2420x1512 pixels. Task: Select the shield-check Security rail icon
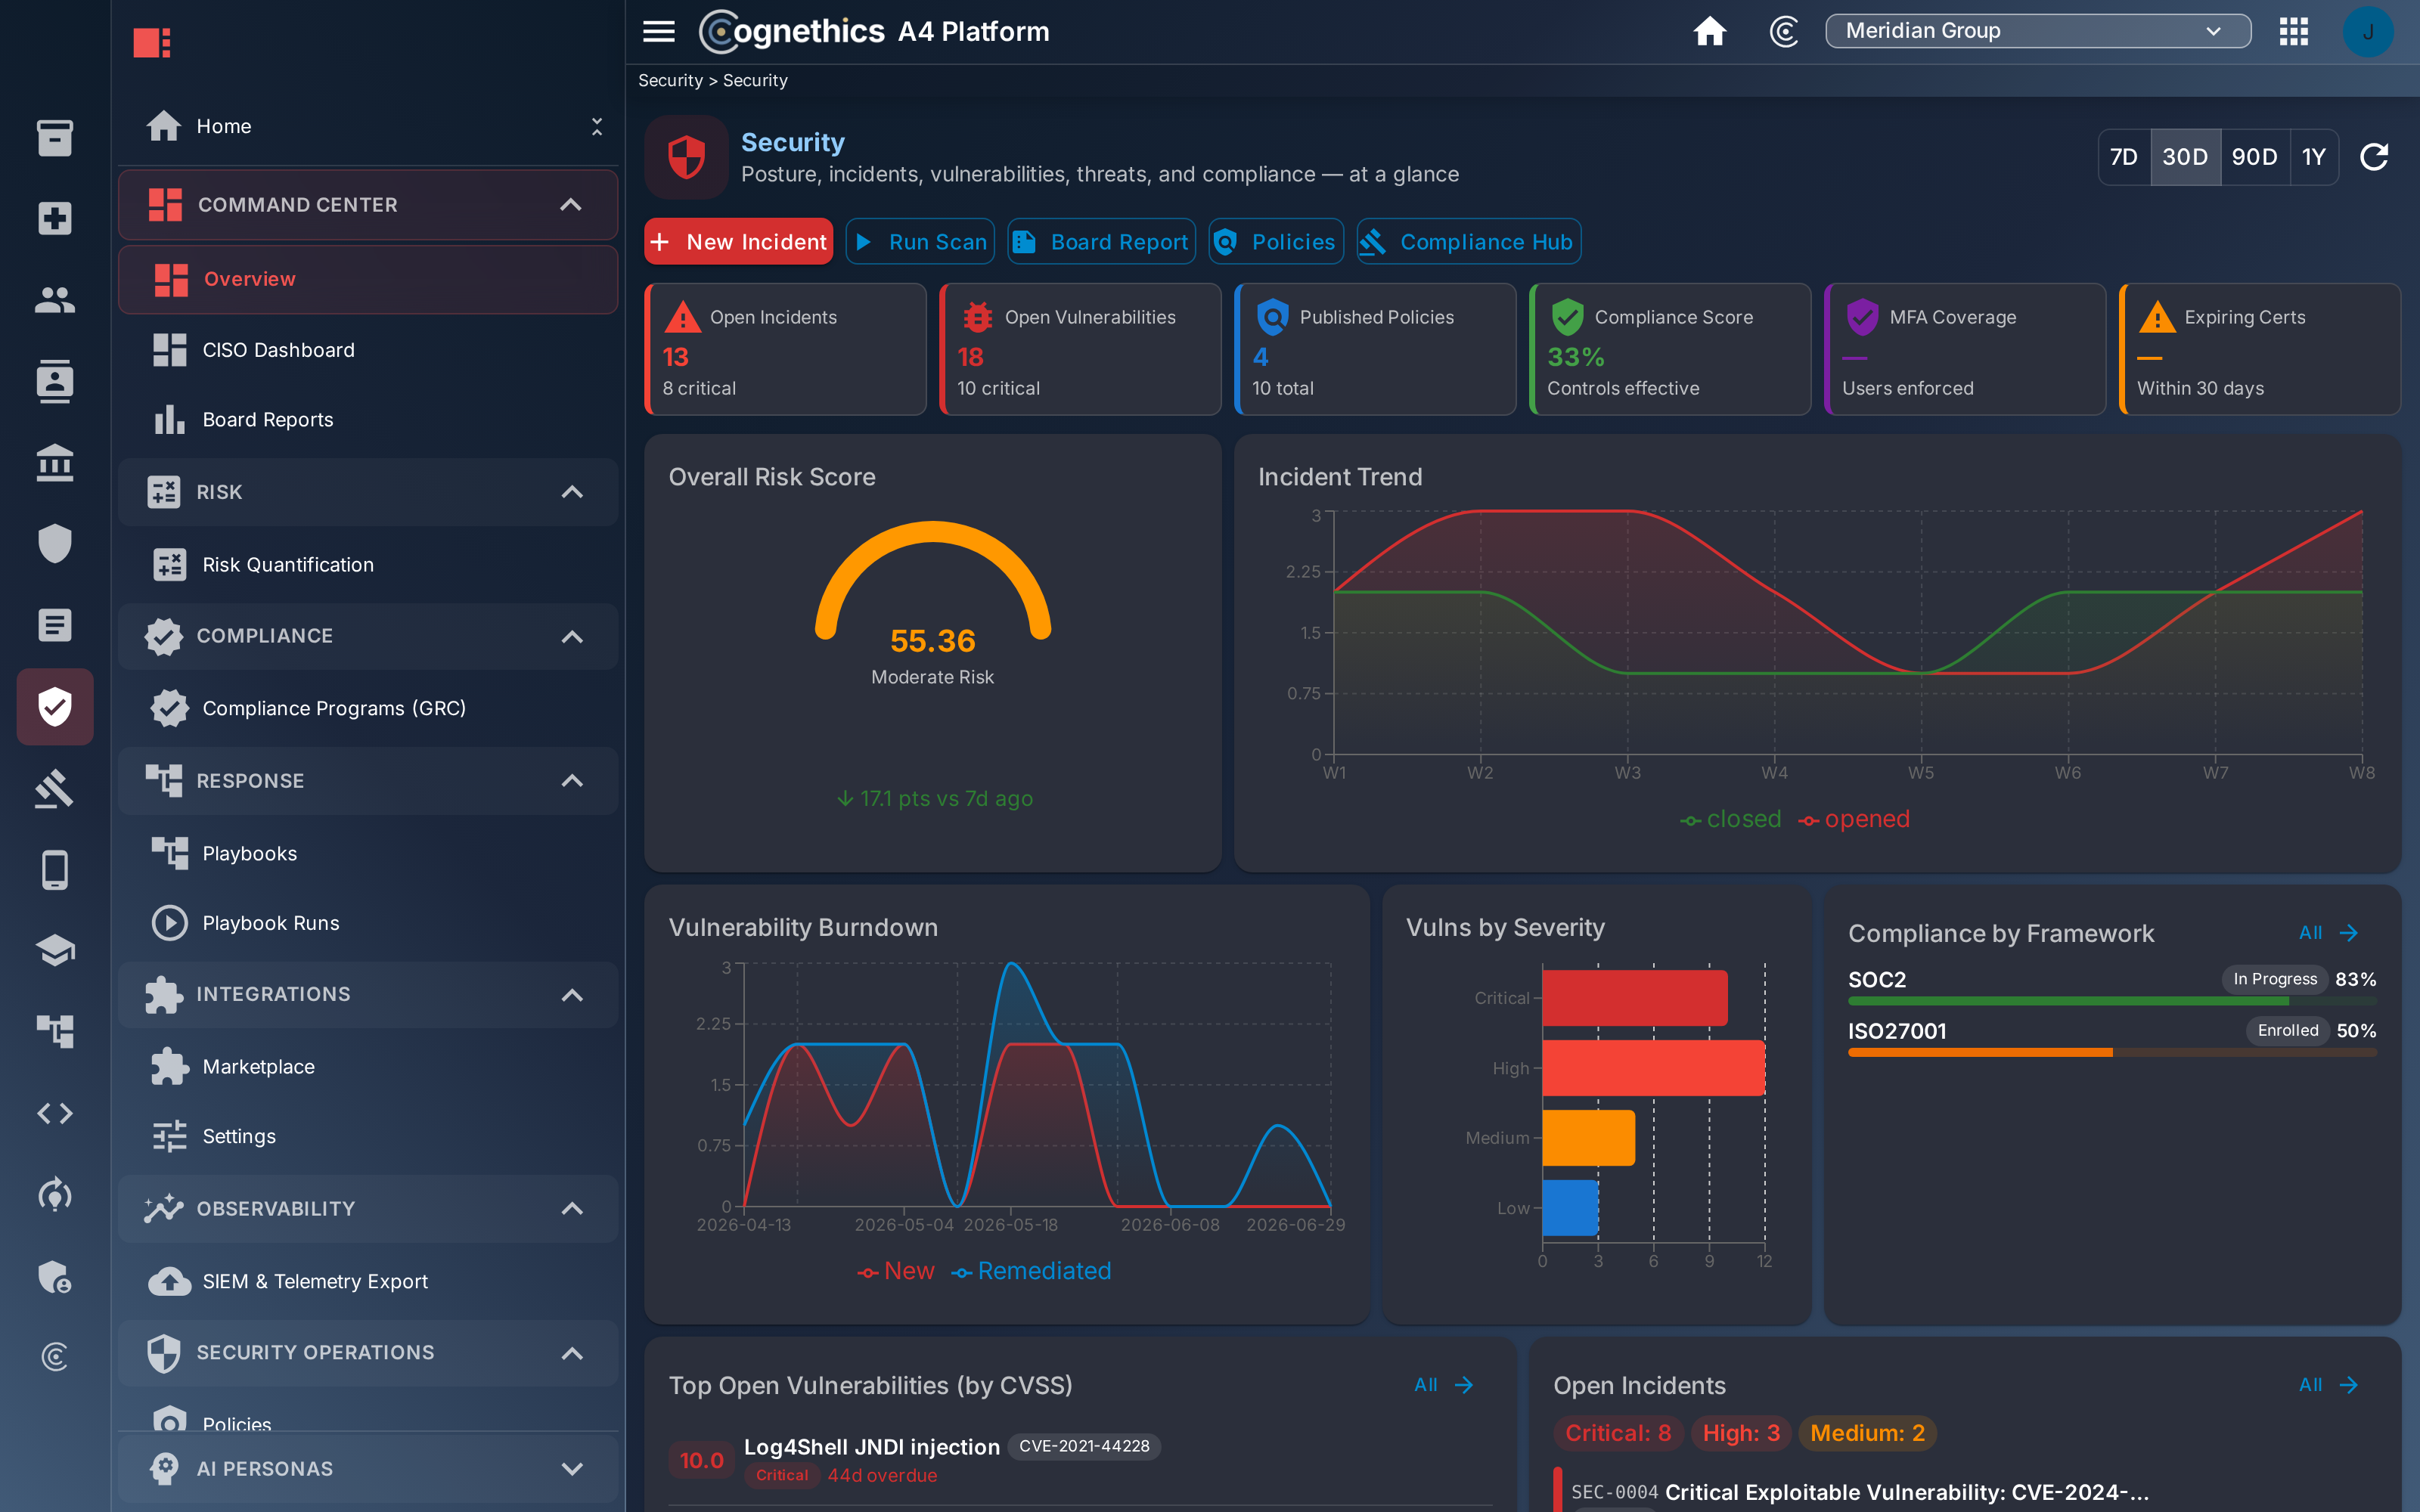pyautogui.click(x=55, y=707)
